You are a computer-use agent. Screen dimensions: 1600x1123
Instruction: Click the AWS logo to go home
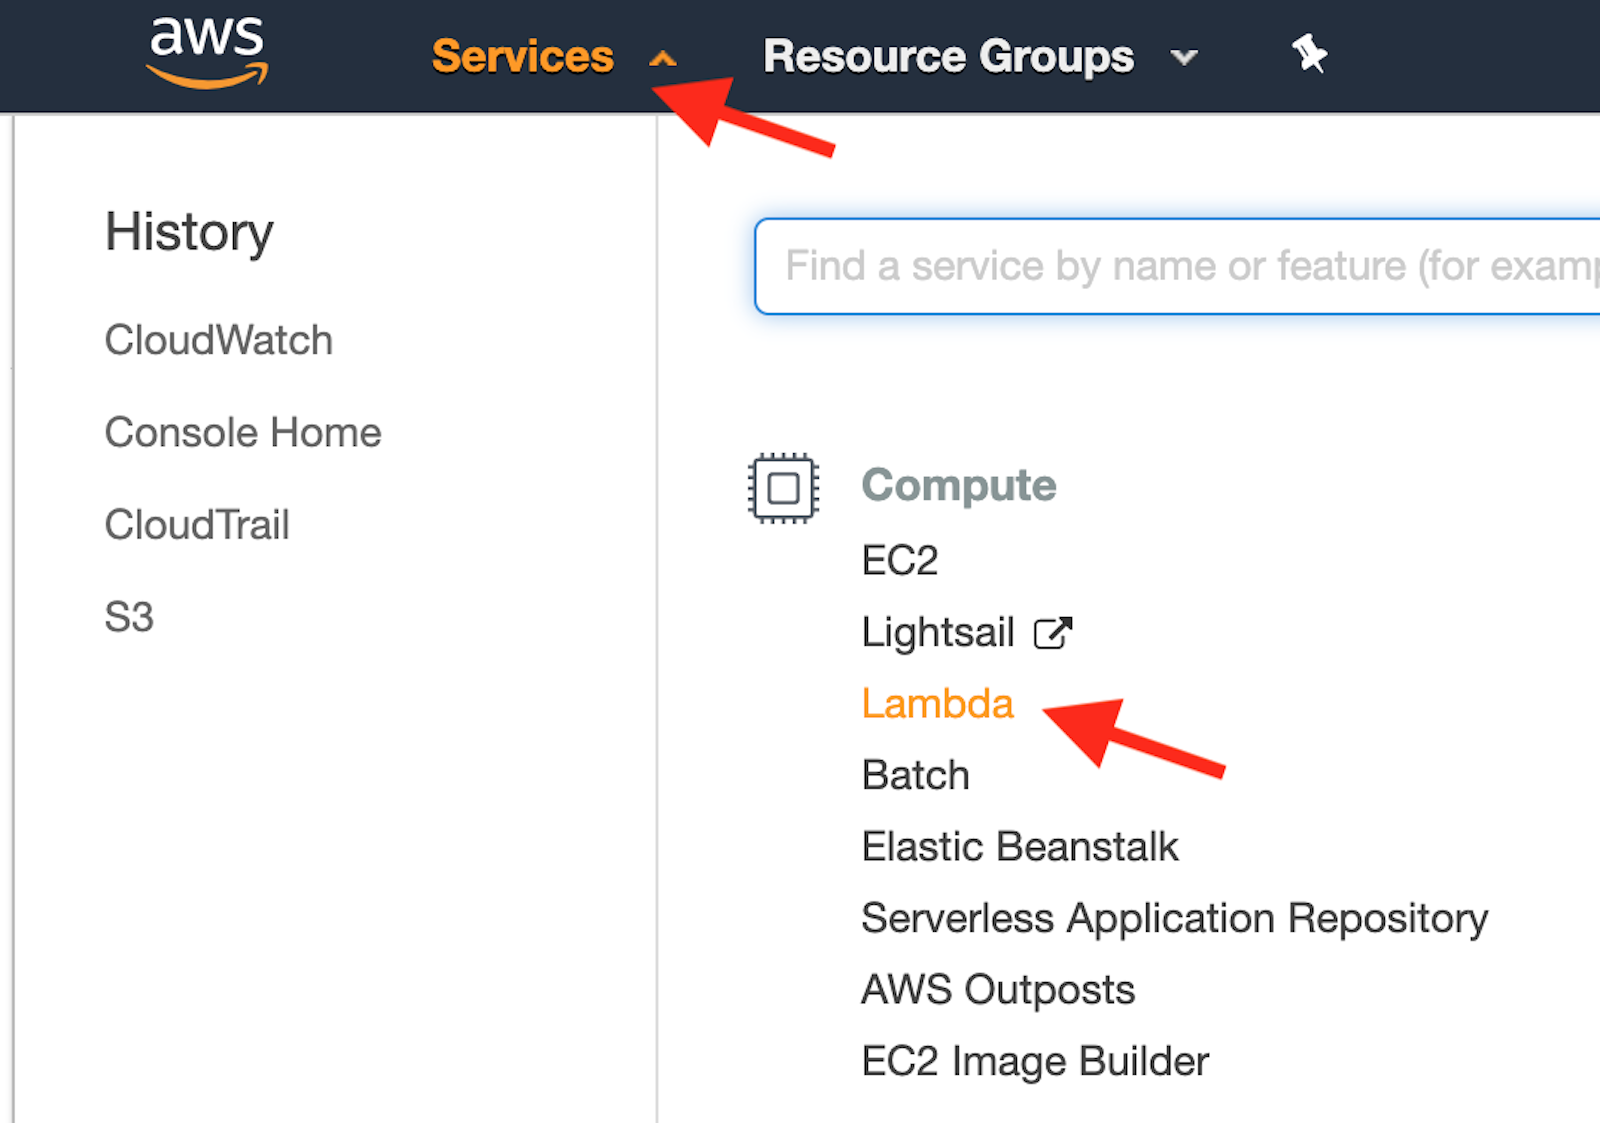point(206,52)
